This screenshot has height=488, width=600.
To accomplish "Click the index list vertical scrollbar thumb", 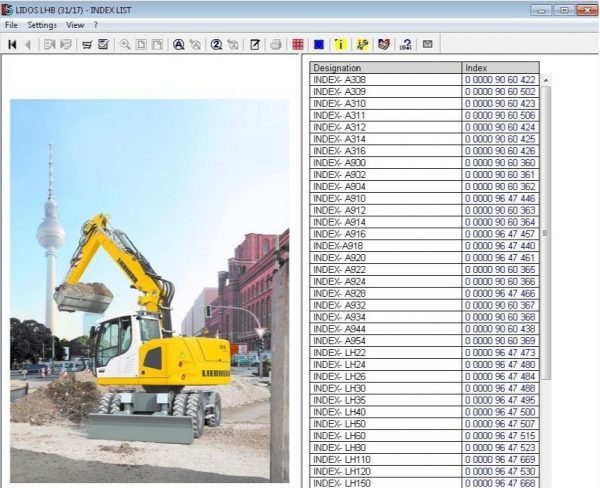I will pyautogui.click(x=546, y=233).
